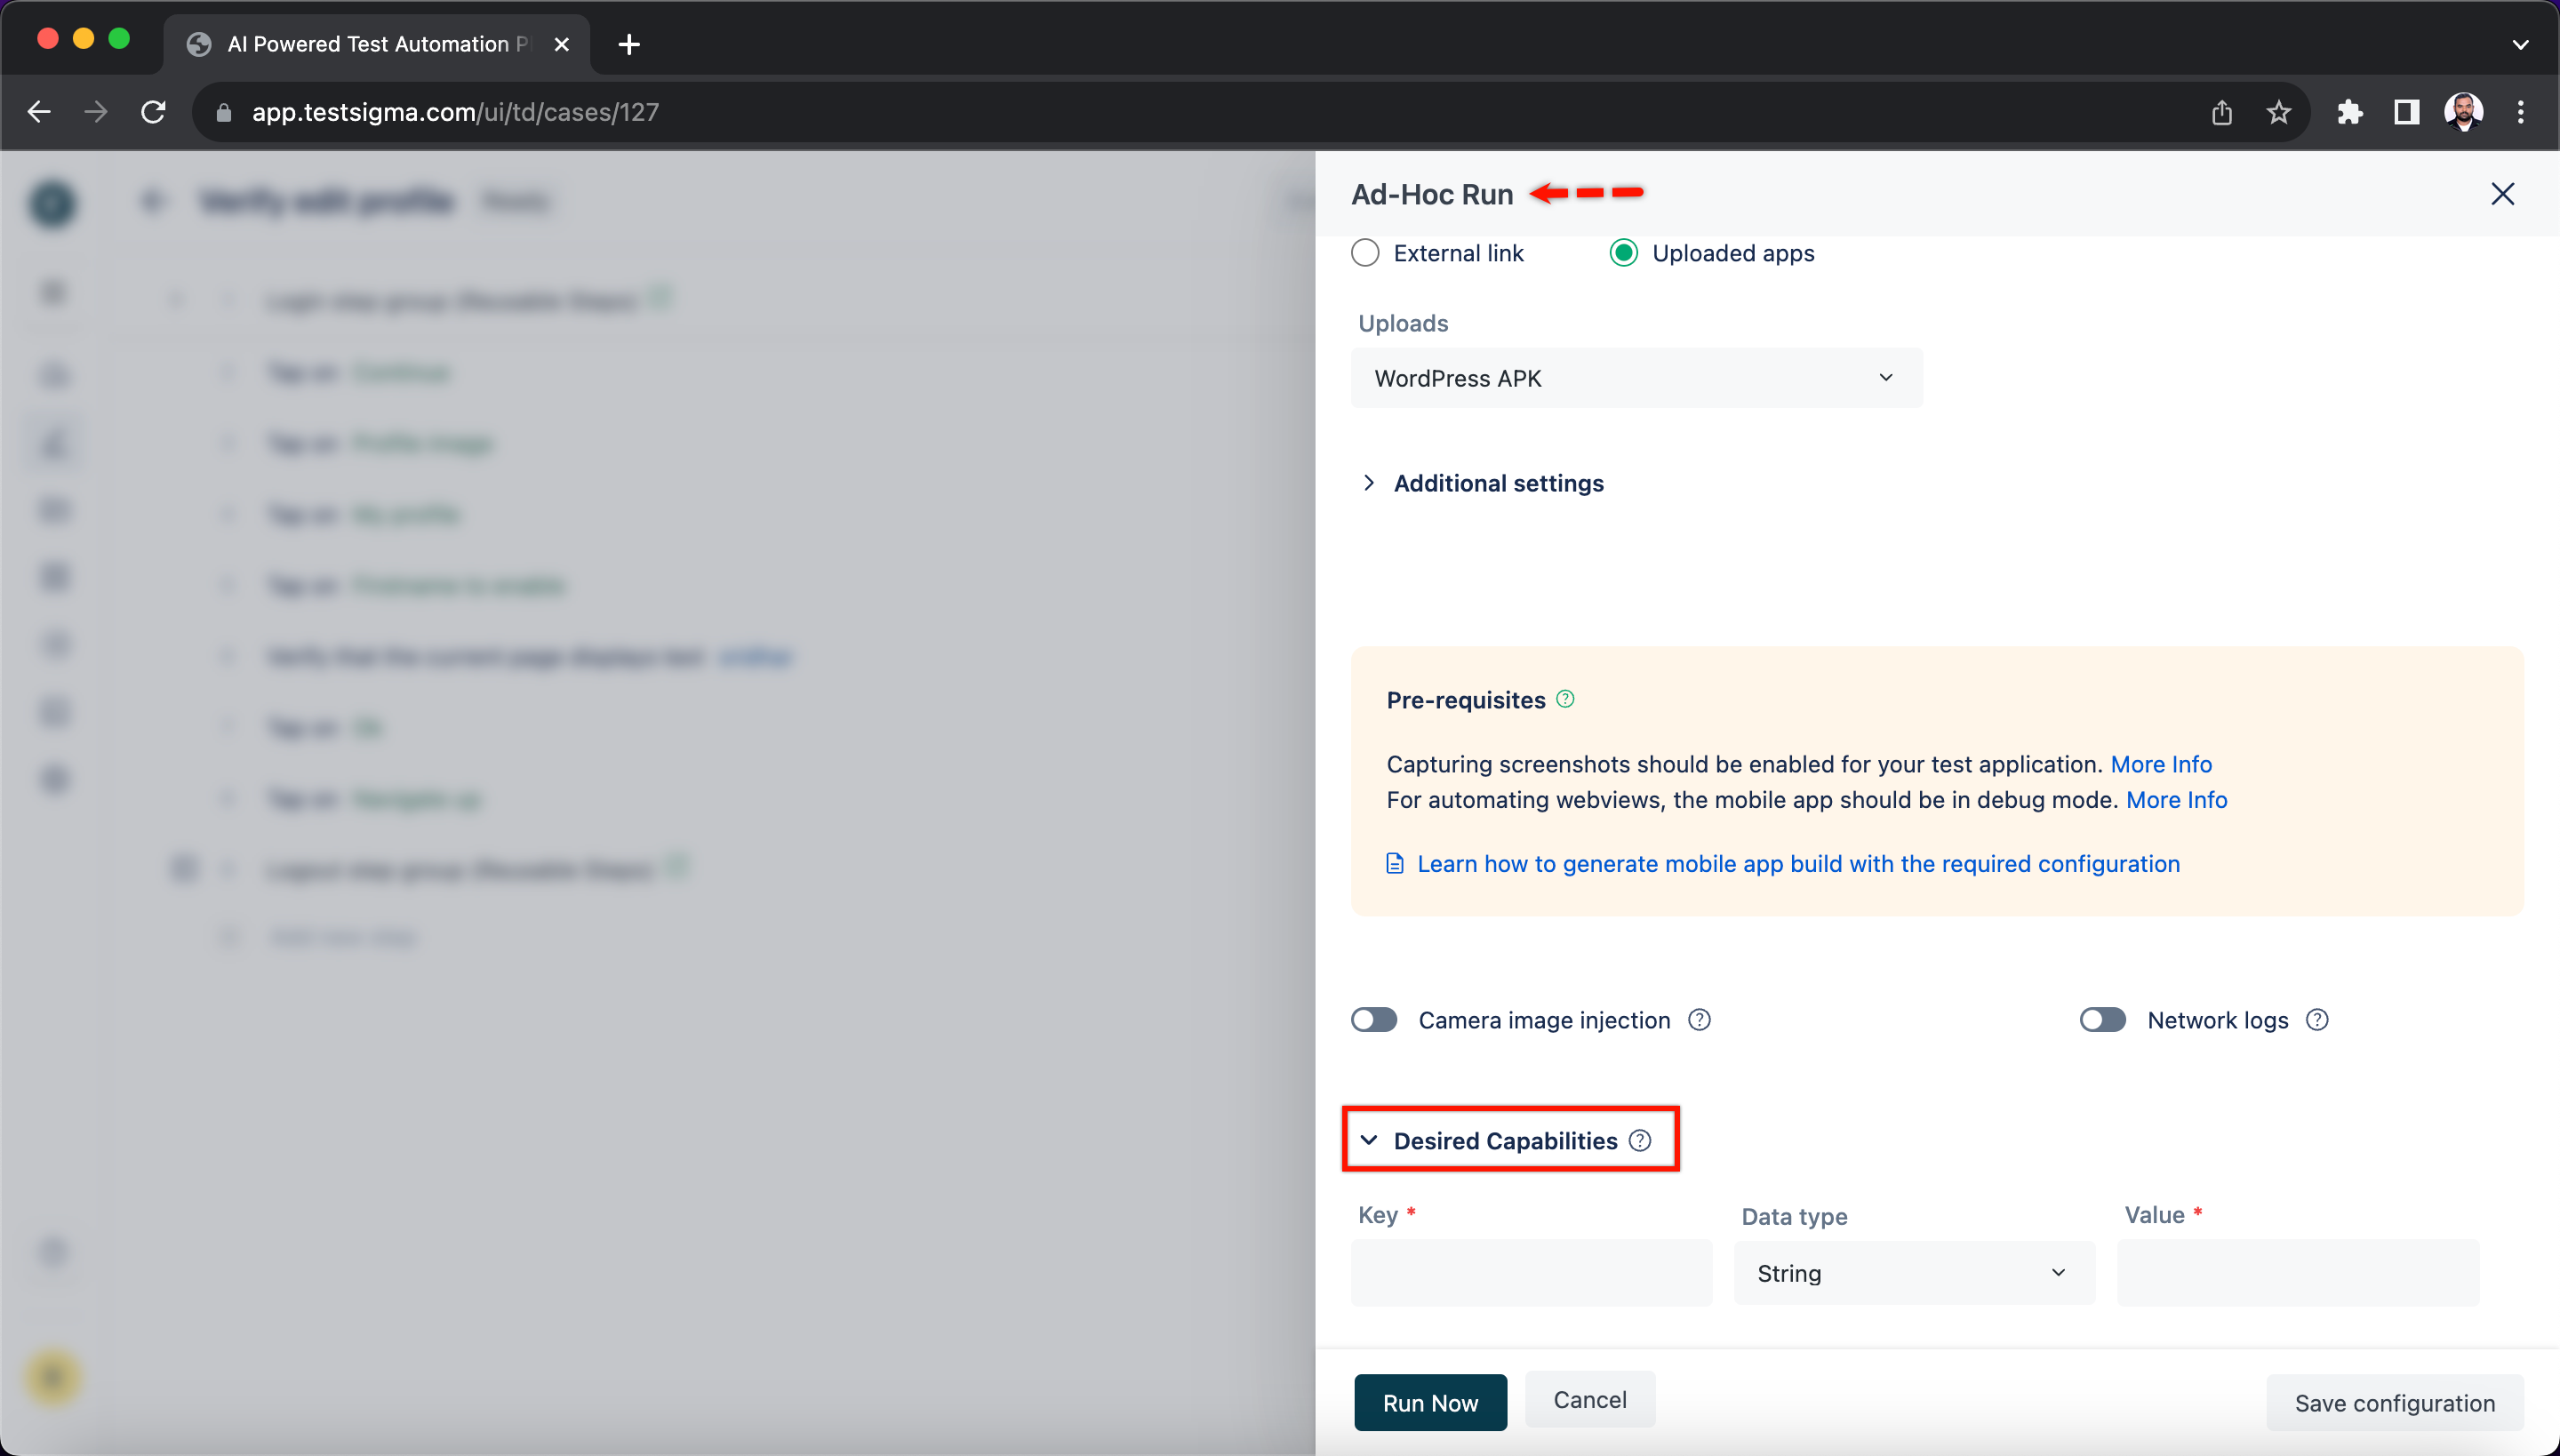
Task: Open More Info link for capturing screenshots
Action: tap(2160, 764)
